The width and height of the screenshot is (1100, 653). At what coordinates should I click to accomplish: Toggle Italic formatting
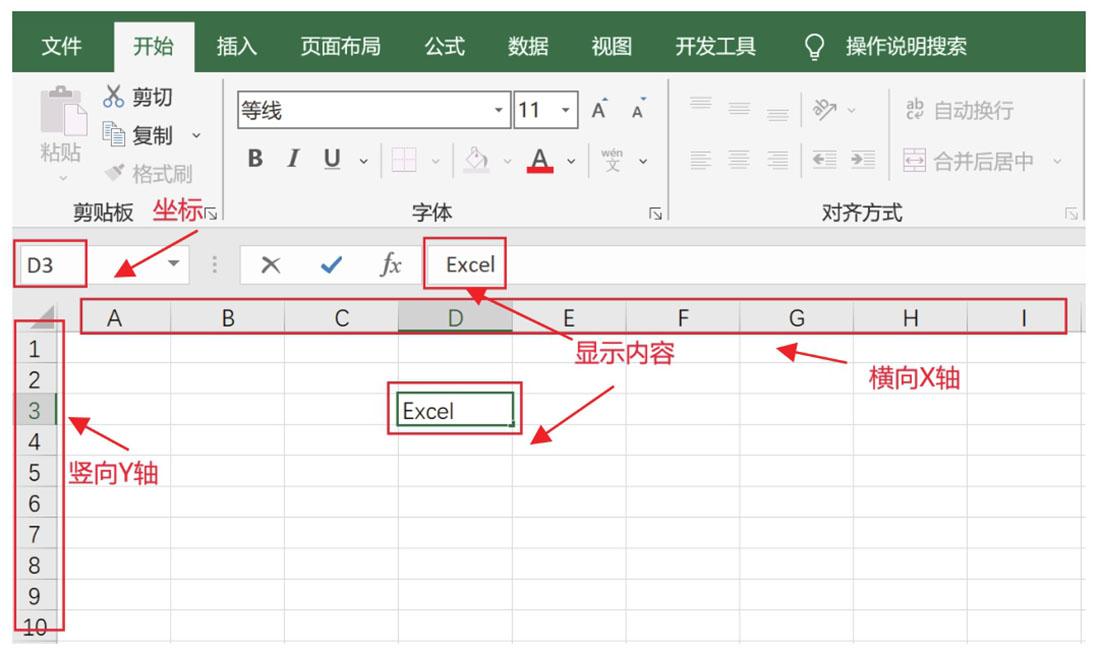[x=293, y=160]
